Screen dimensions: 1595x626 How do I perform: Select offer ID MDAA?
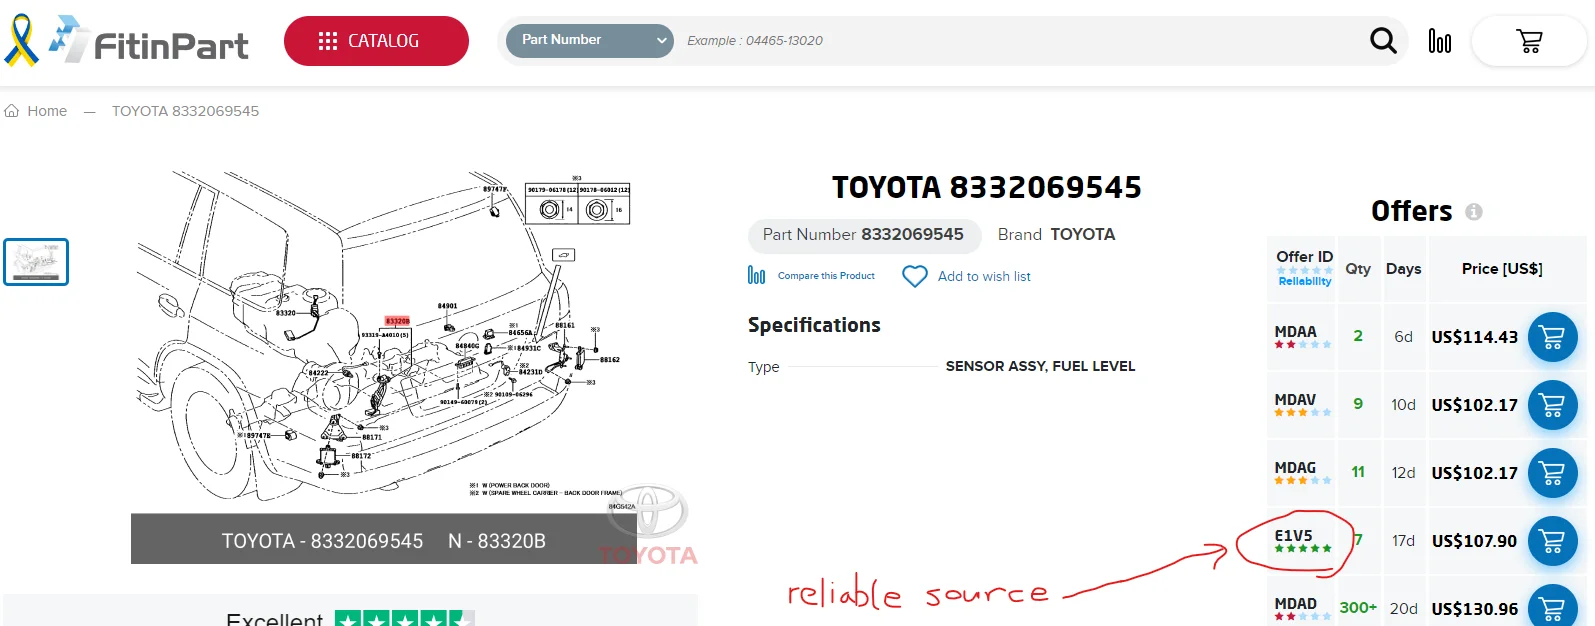pyautogui.click(x=1296, y=332)
